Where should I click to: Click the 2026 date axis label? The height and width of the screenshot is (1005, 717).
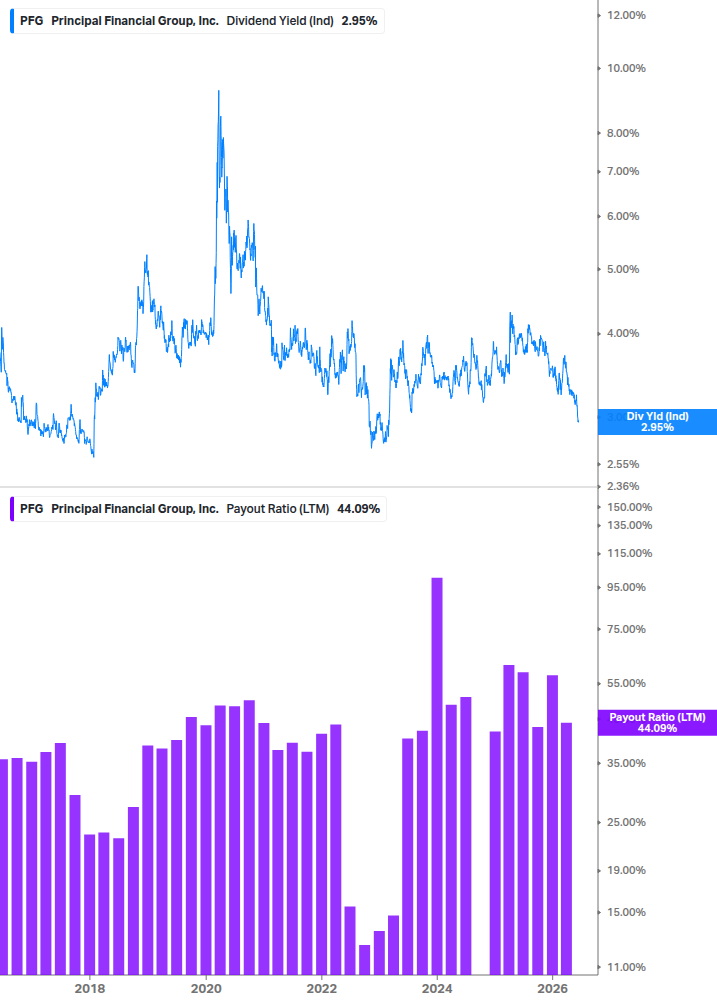(552, 988)
